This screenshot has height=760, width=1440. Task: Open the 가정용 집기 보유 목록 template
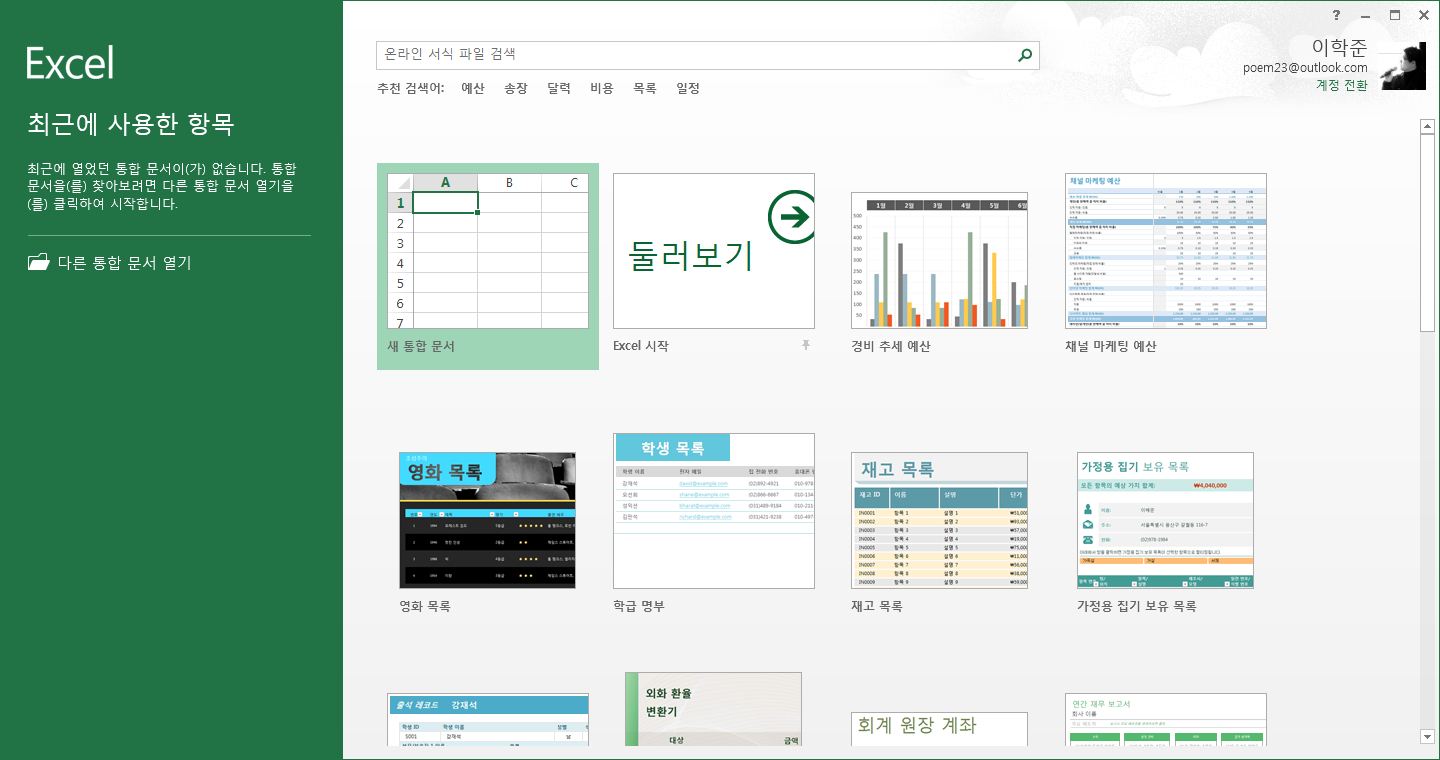1166,520
